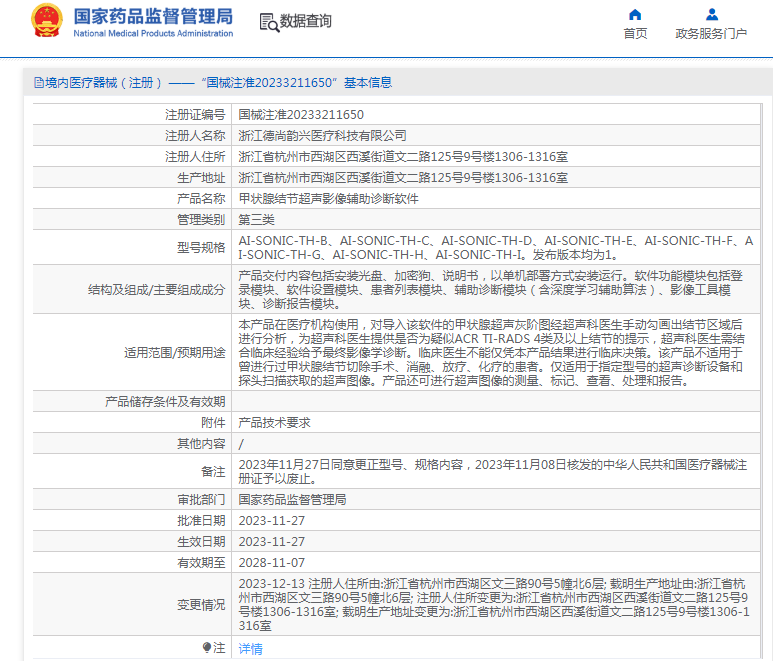Select registrant name 浙江德尚韵兴医疗科技有限公司
773x661 pixels.
[322, 136]
